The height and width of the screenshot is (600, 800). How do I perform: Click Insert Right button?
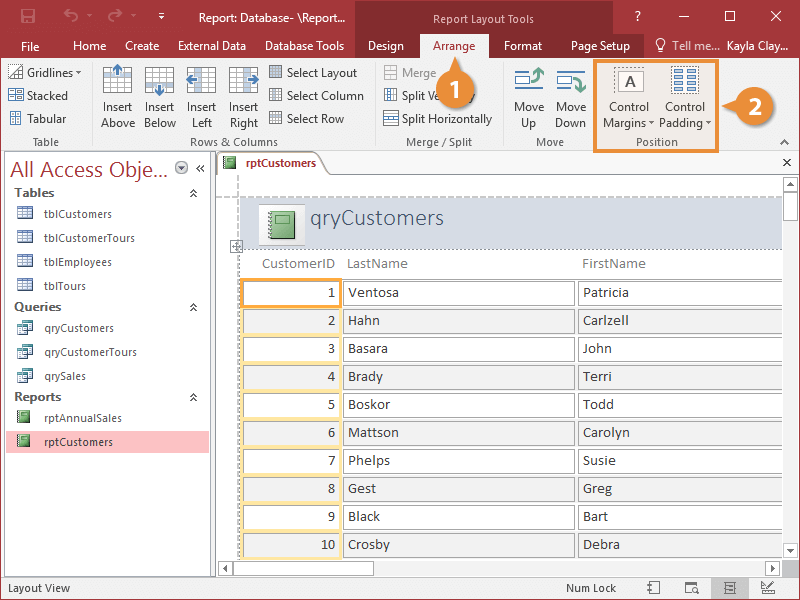pyautogui.click(x=243, y=97)
